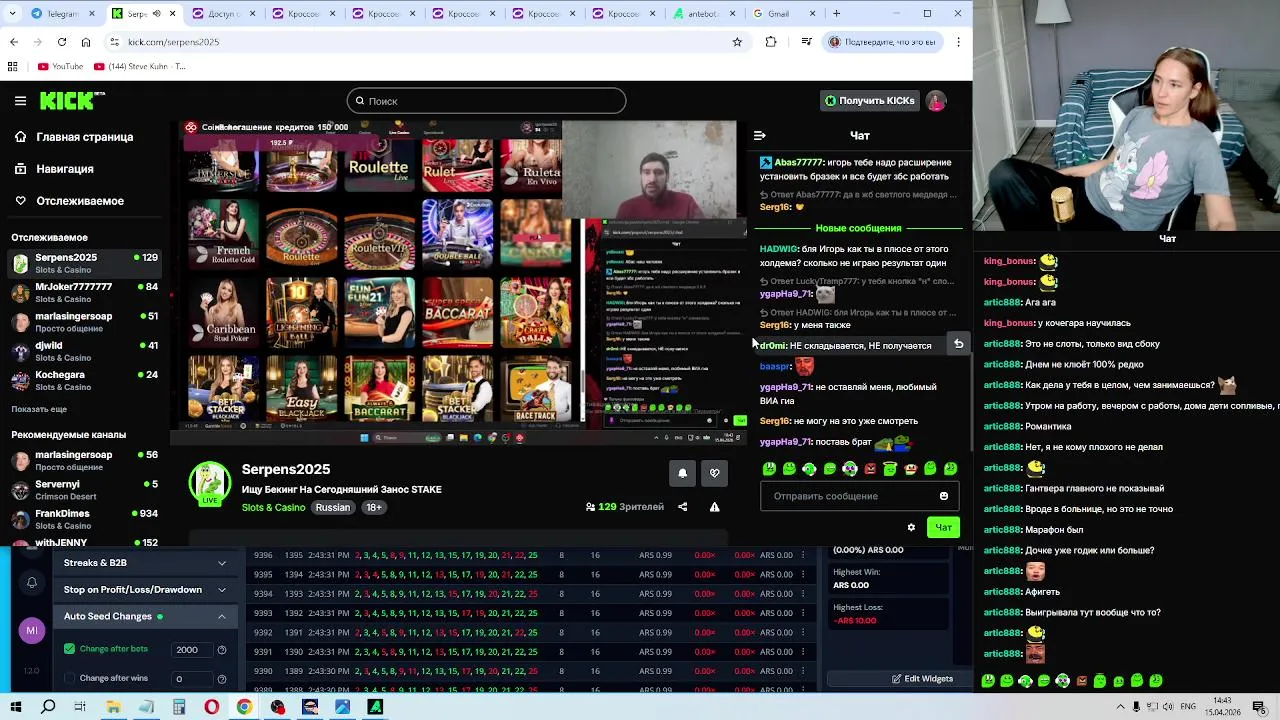Click Получить KICKs button
1280x720 pixels.
click(869, 101)
